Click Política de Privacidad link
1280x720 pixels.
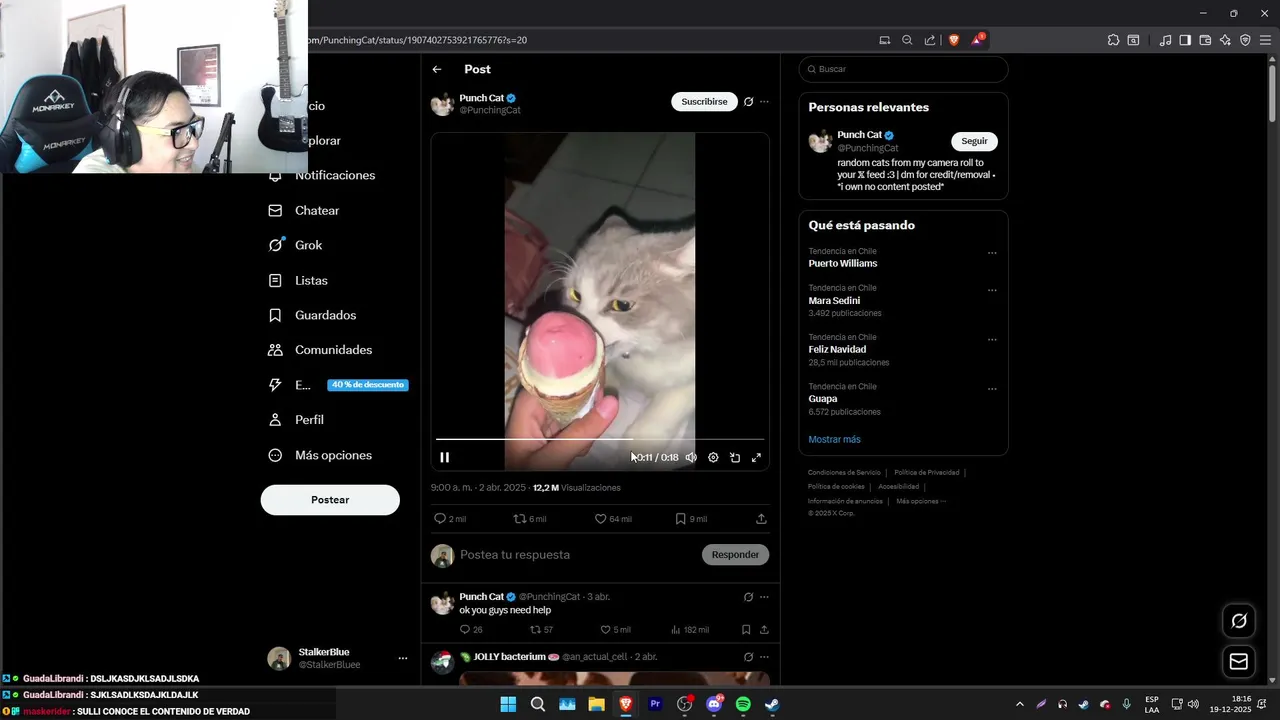click(x=927, y=472)
